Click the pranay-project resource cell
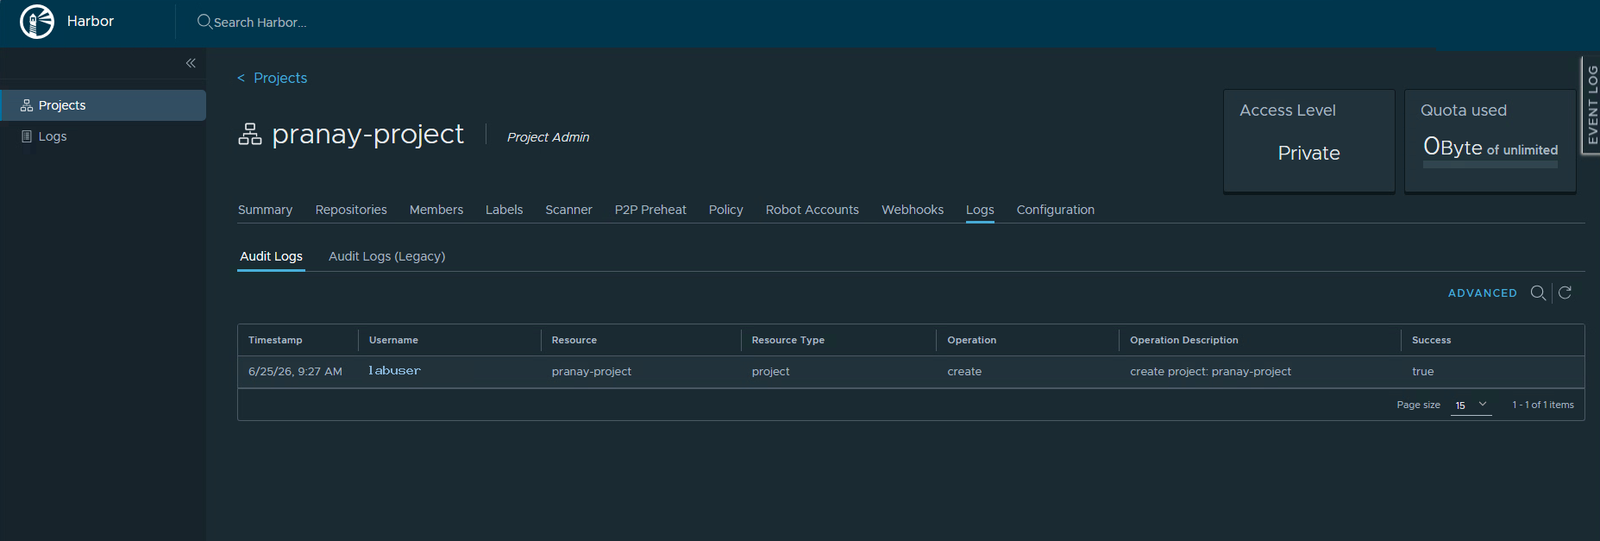 pos(591,371)
